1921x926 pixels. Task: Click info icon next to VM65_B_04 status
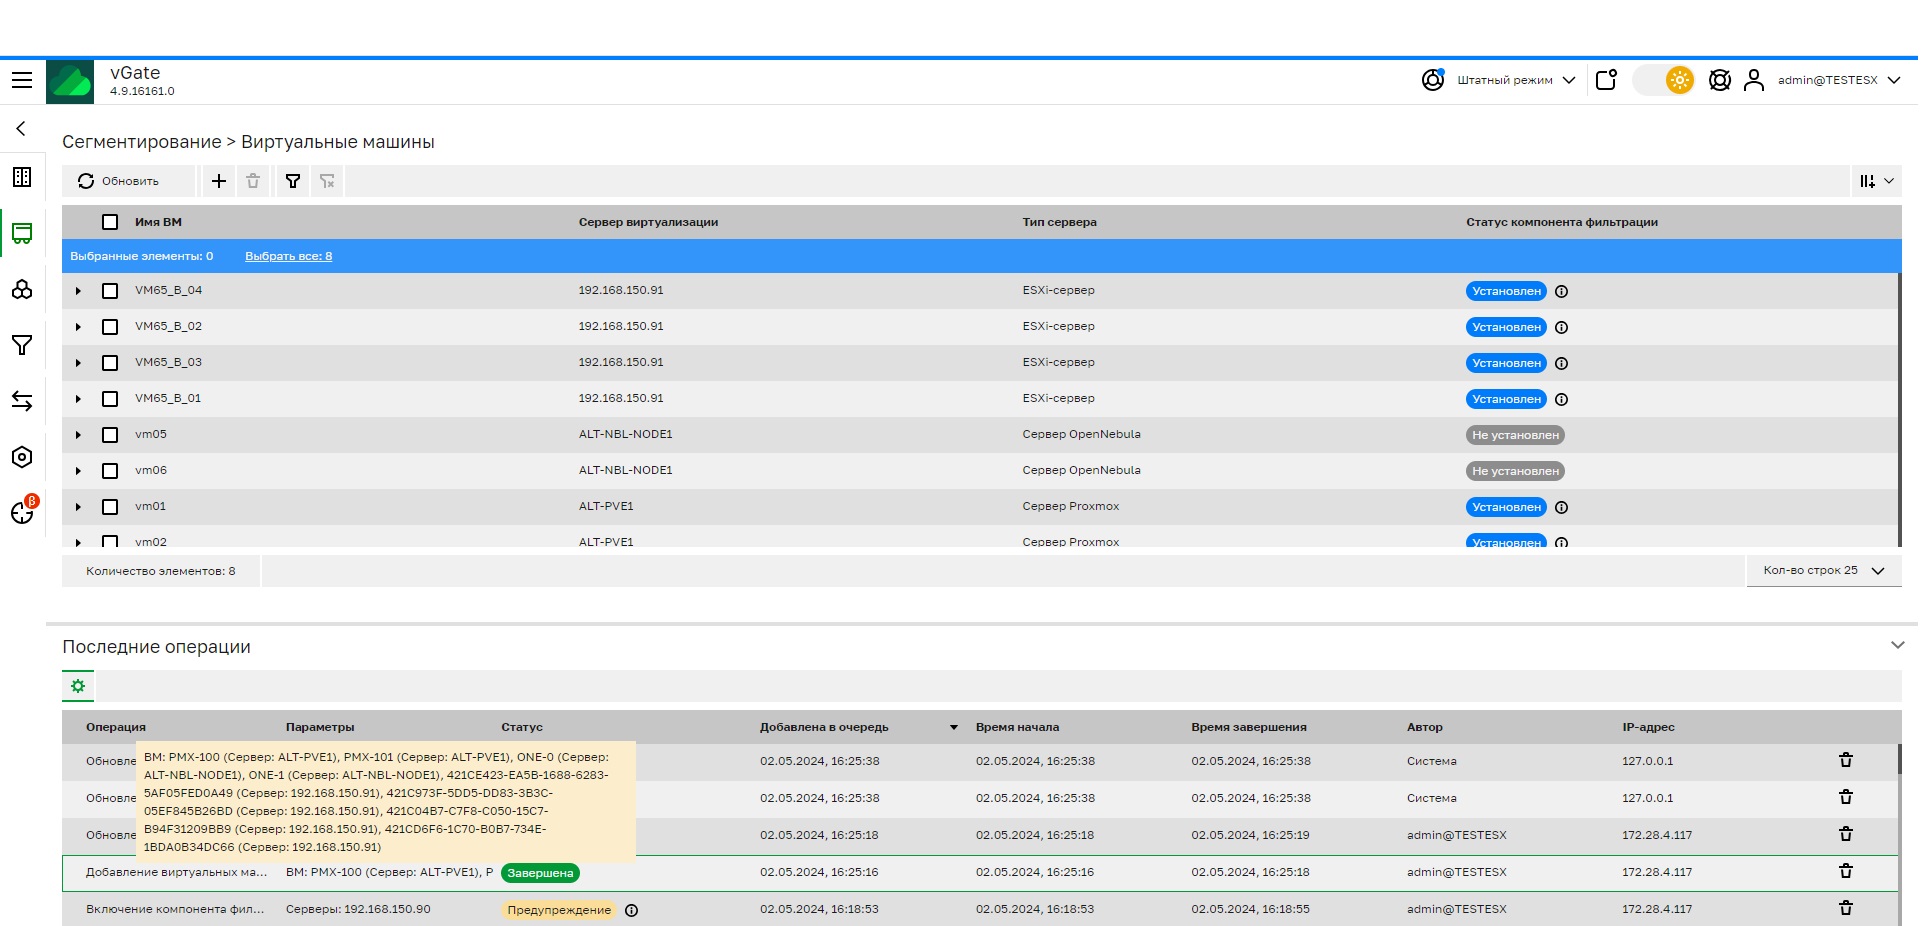tap(1561, 292)
